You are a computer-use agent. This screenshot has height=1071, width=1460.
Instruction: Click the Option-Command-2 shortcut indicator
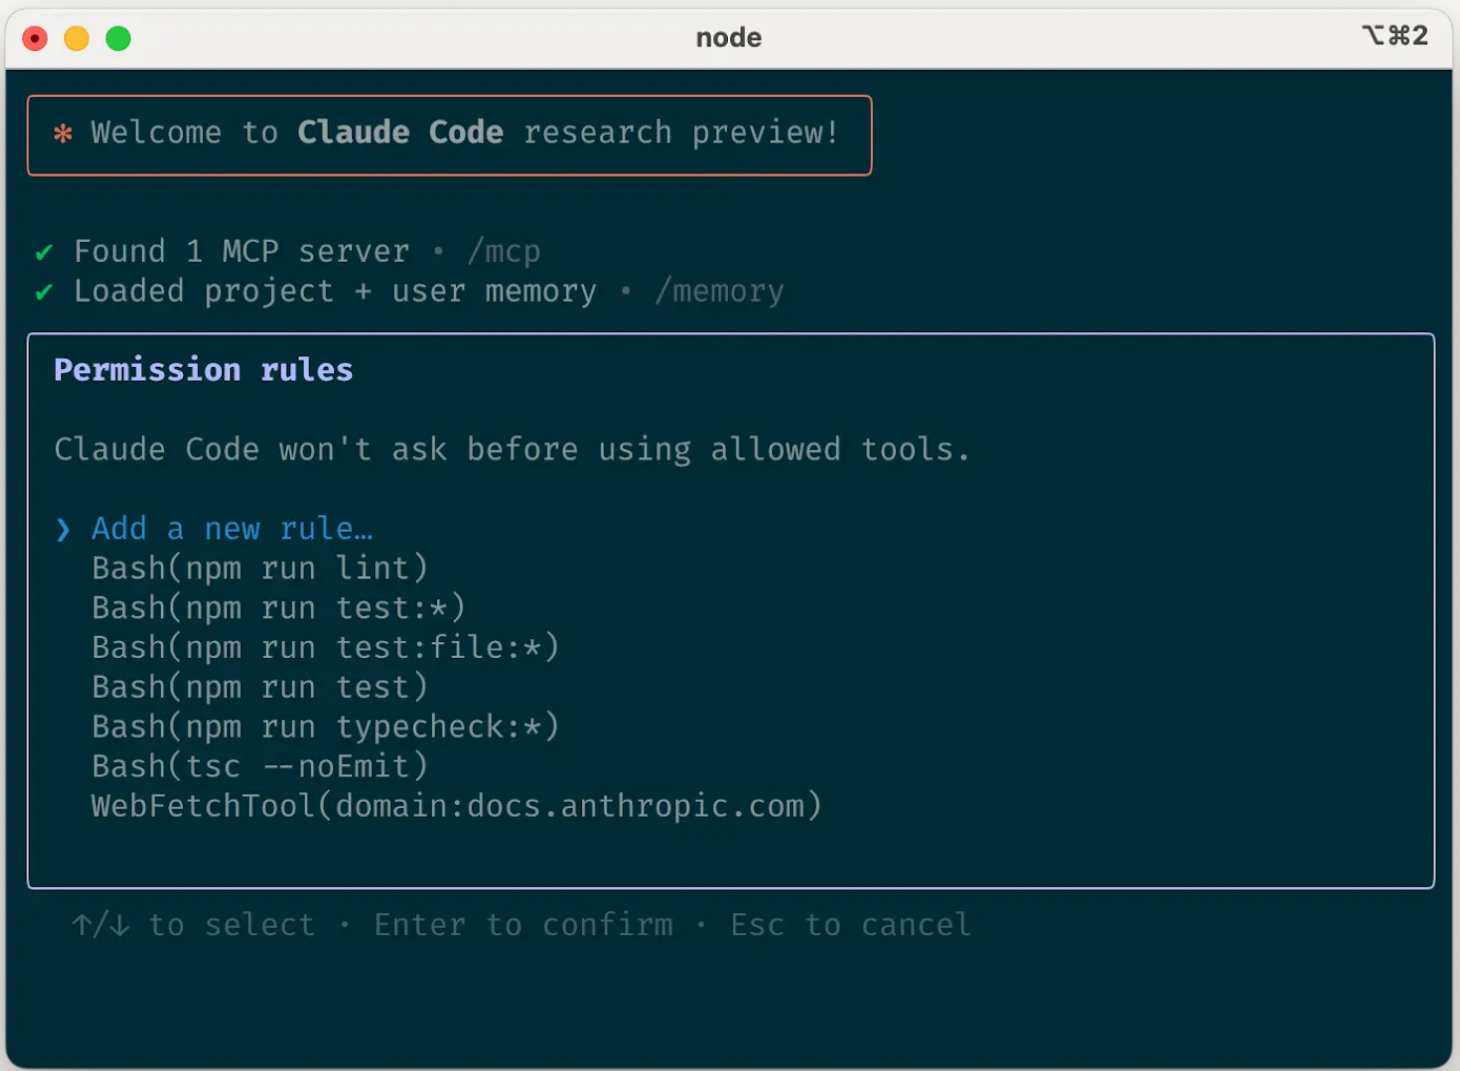pyautogui.click(x=1394, y=36)
